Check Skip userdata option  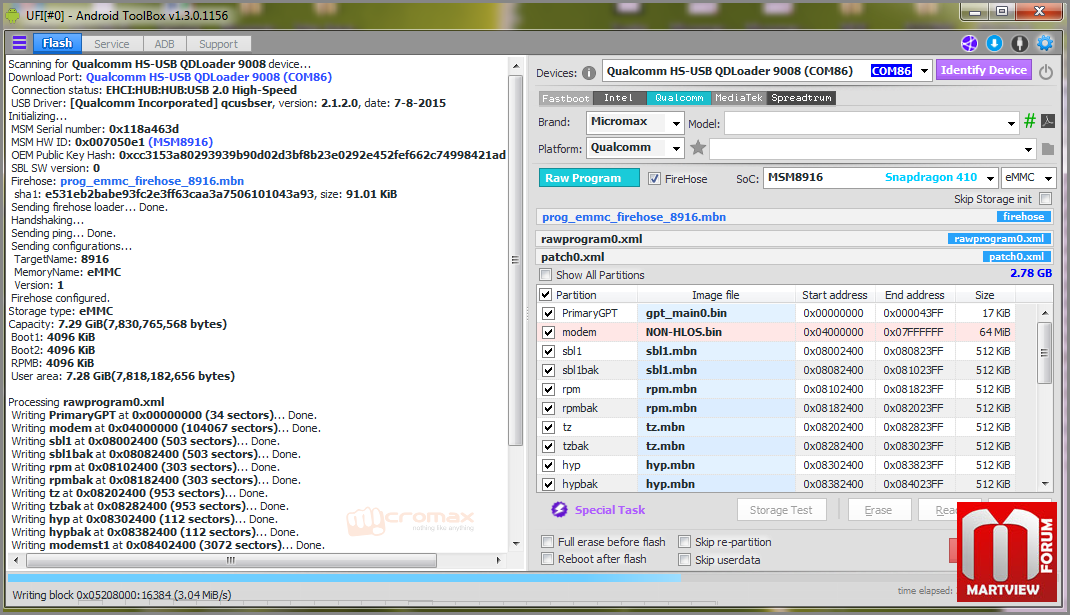[x=684, y=560]
